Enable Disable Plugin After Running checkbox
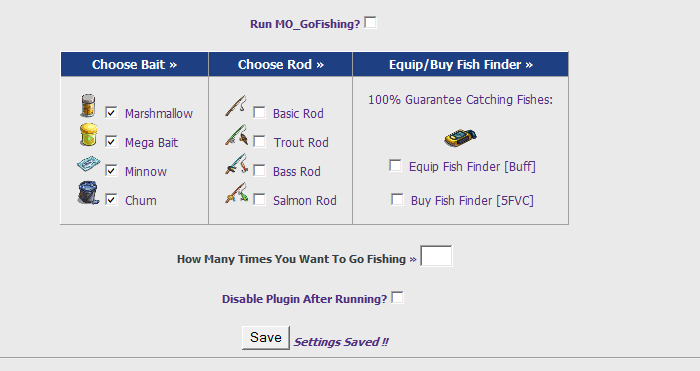This screenshot has height=371, width=700. pos(397,297)
